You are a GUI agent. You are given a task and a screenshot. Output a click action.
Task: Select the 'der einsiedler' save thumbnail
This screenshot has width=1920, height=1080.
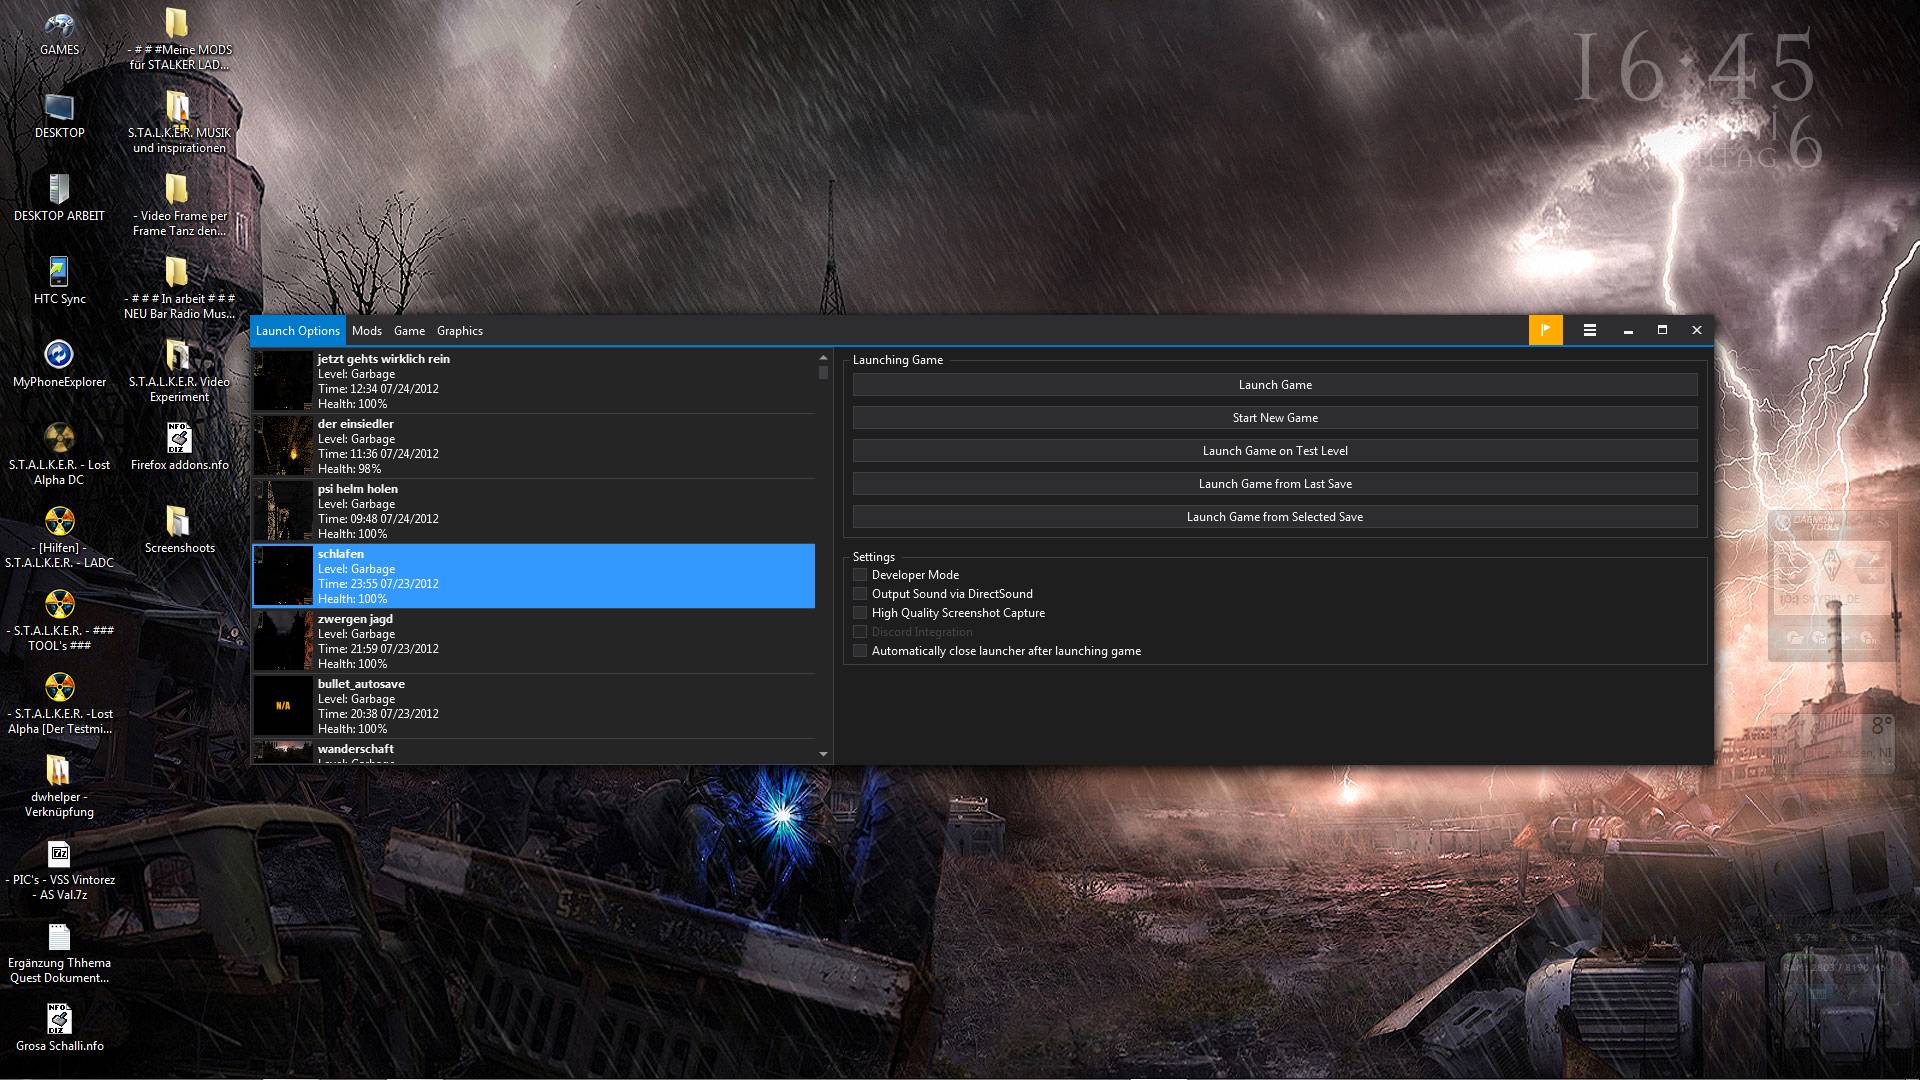283,446
